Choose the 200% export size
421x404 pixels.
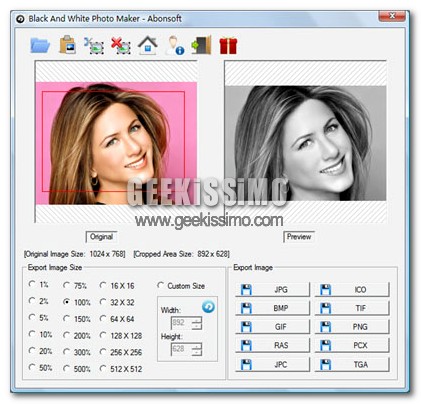[77, 335]
